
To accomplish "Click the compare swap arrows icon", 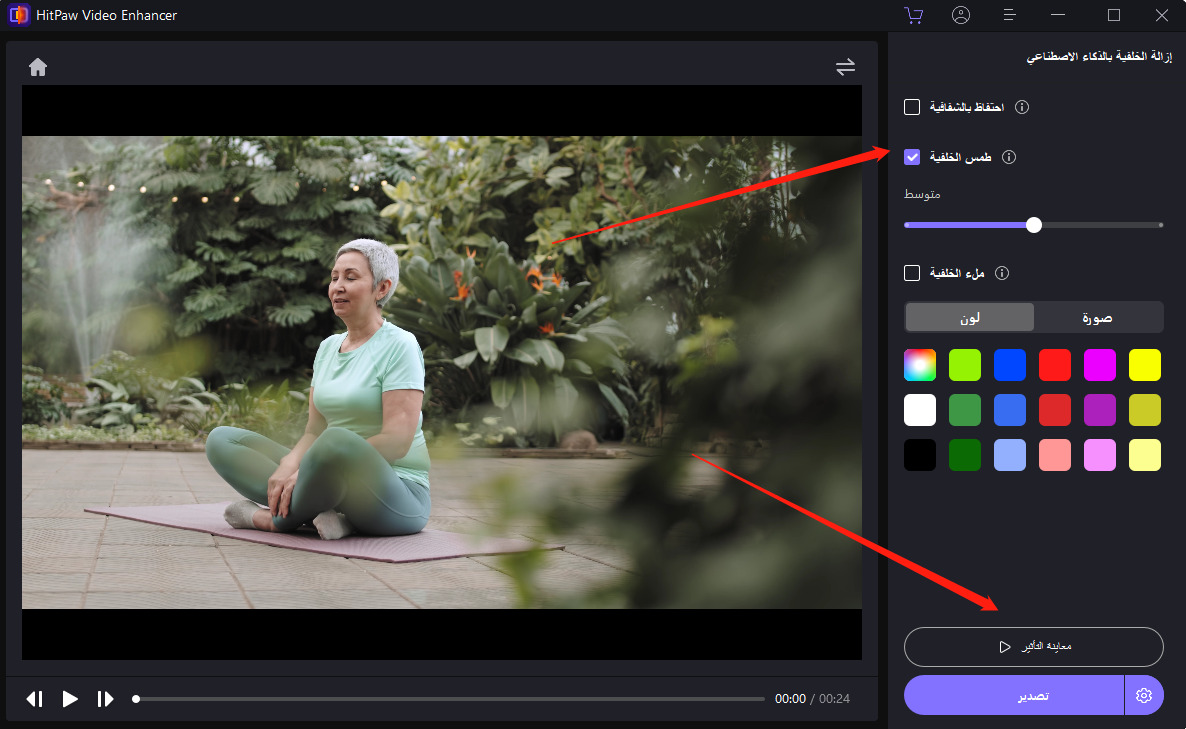I will (x=845, y=67).
